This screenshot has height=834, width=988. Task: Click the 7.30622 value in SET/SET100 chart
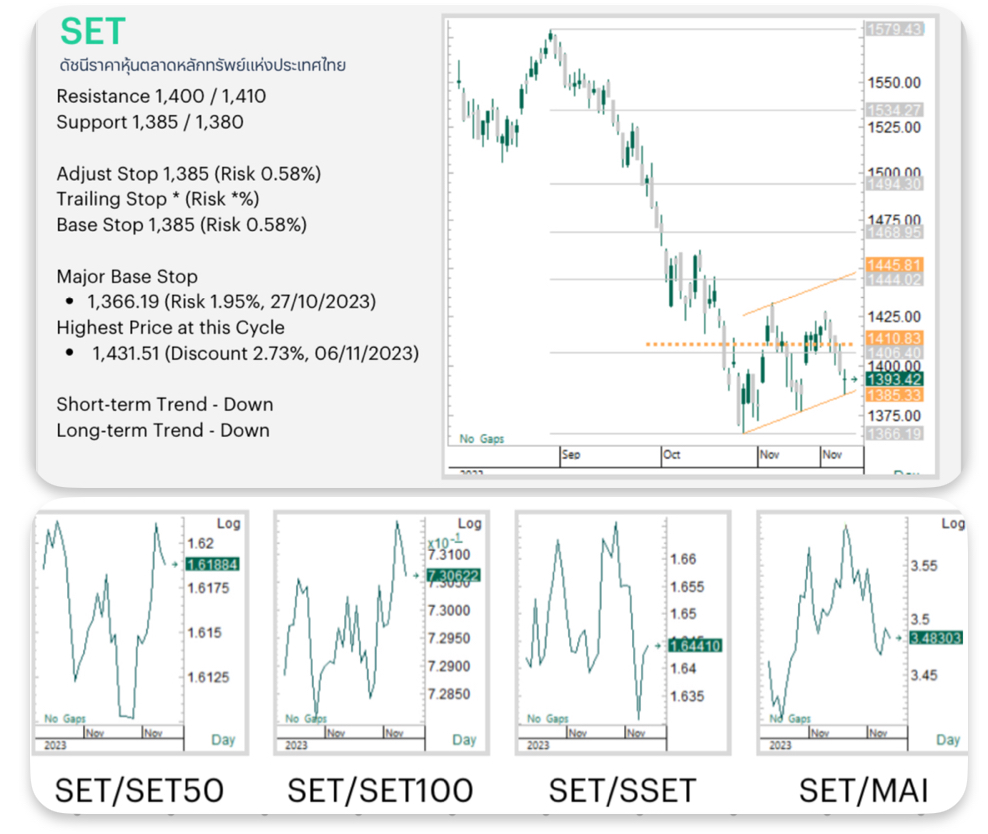click(454, 575)
